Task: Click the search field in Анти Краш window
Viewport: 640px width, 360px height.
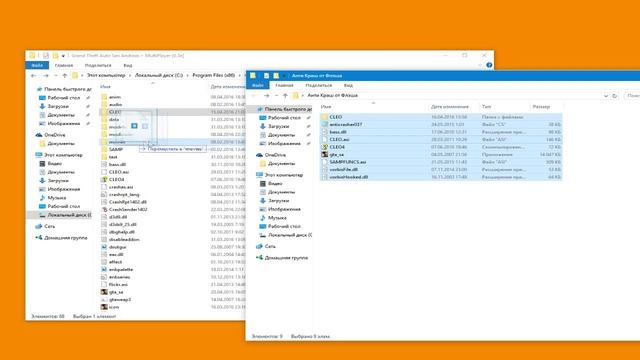Action: (x=632, y=96)
